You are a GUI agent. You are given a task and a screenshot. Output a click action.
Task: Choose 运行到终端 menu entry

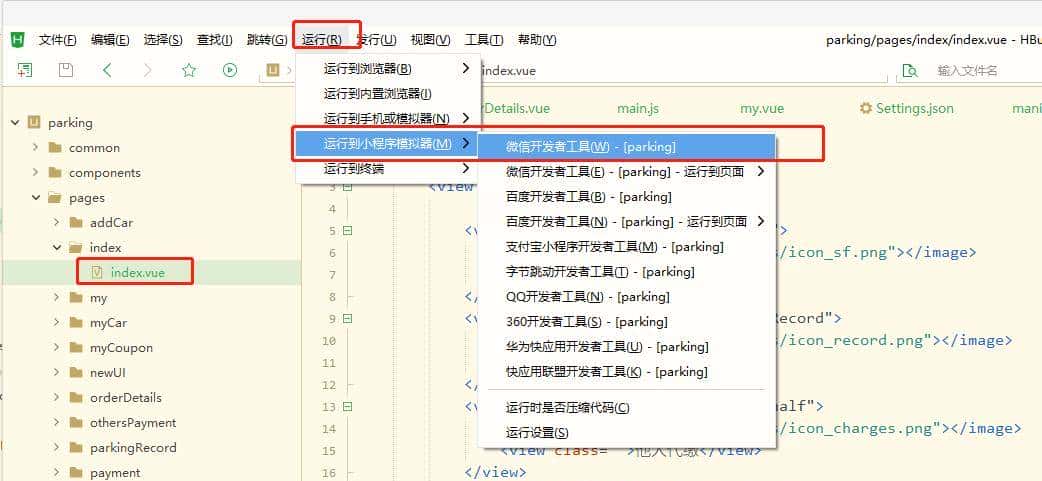click(x=388, y=169)
